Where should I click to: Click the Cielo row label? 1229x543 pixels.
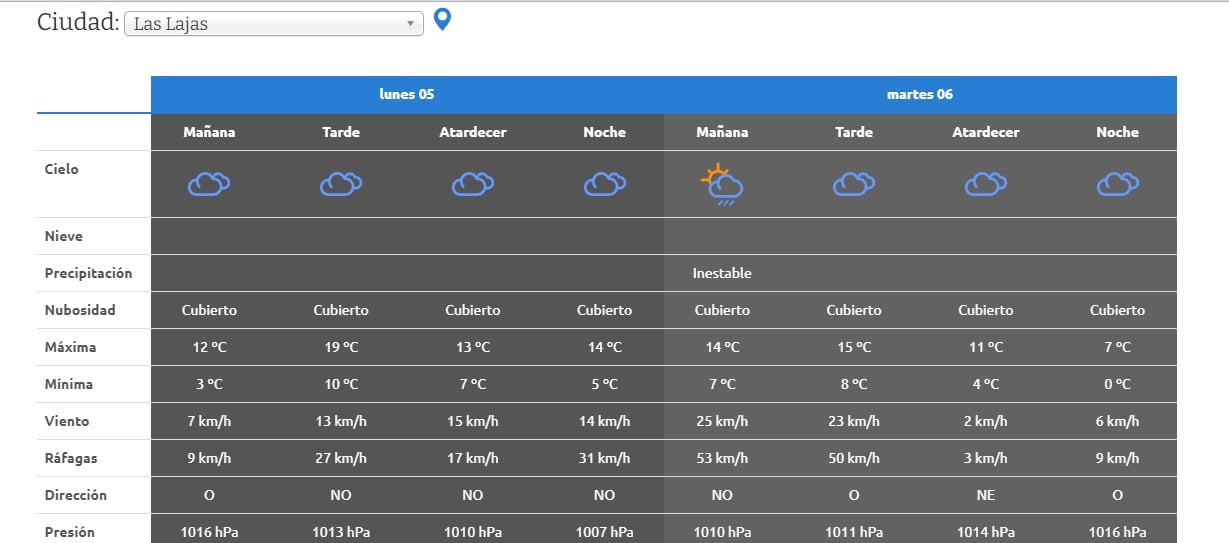tap(61, 169)
